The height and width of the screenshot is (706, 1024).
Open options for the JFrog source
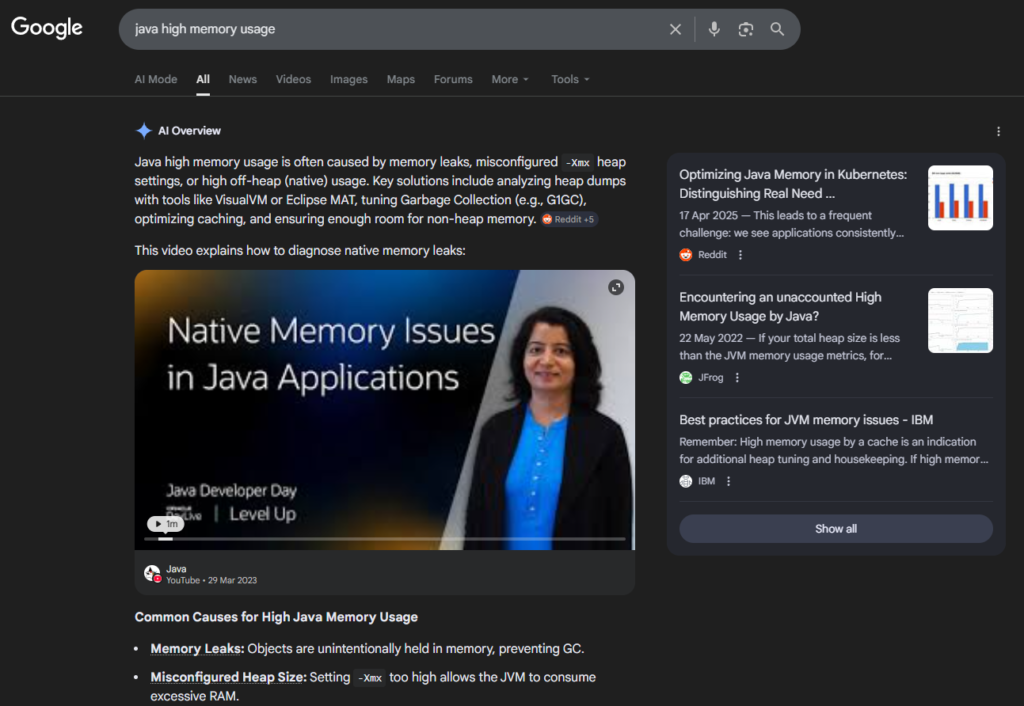(x=737, y=378)
